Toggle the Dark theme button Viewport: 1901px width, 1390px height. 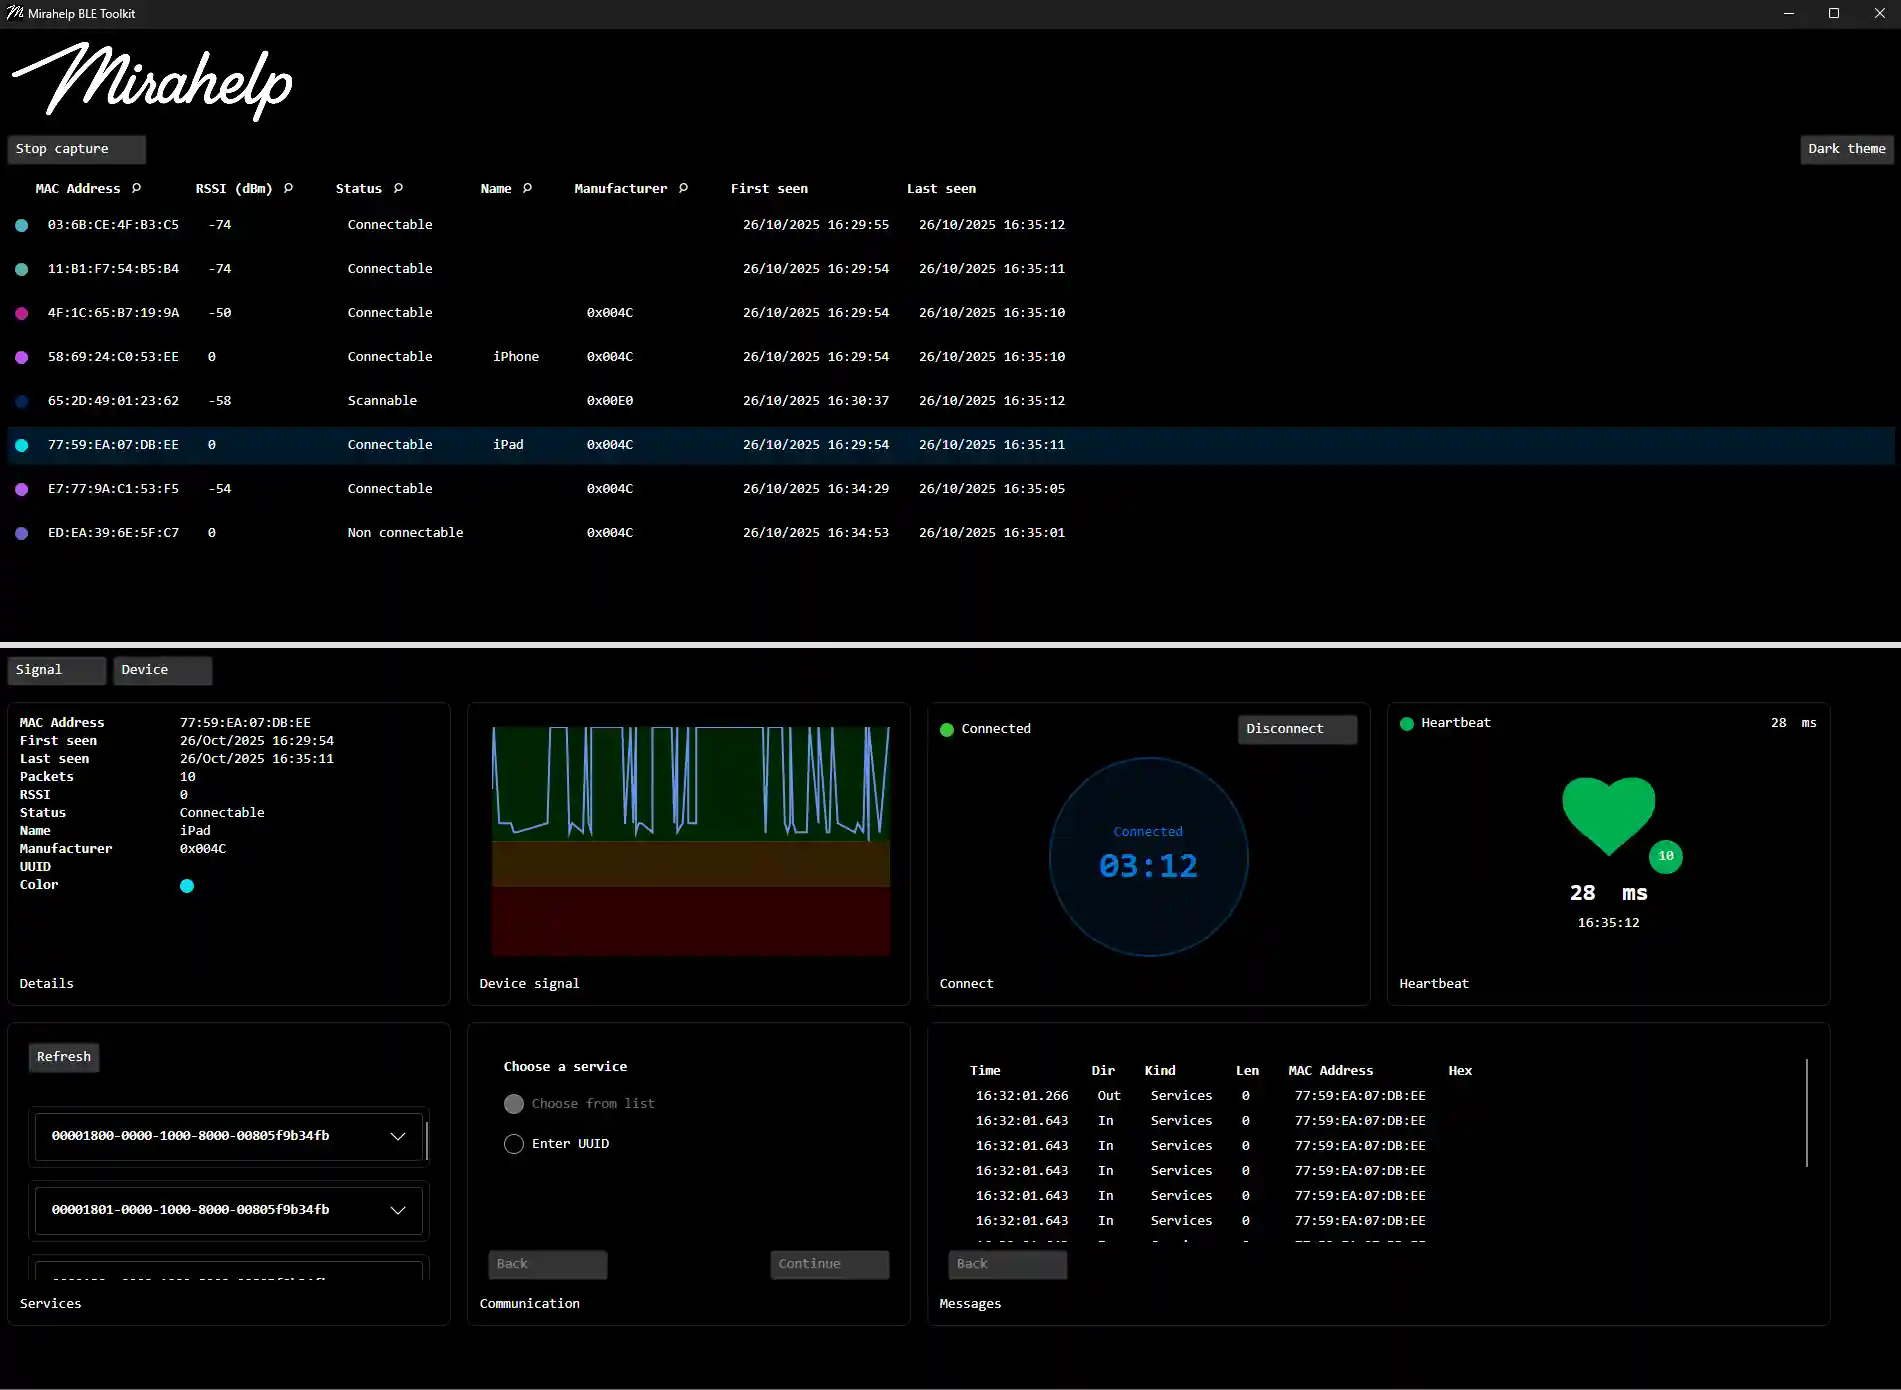pyautogui.click(x=1847, y=149)
